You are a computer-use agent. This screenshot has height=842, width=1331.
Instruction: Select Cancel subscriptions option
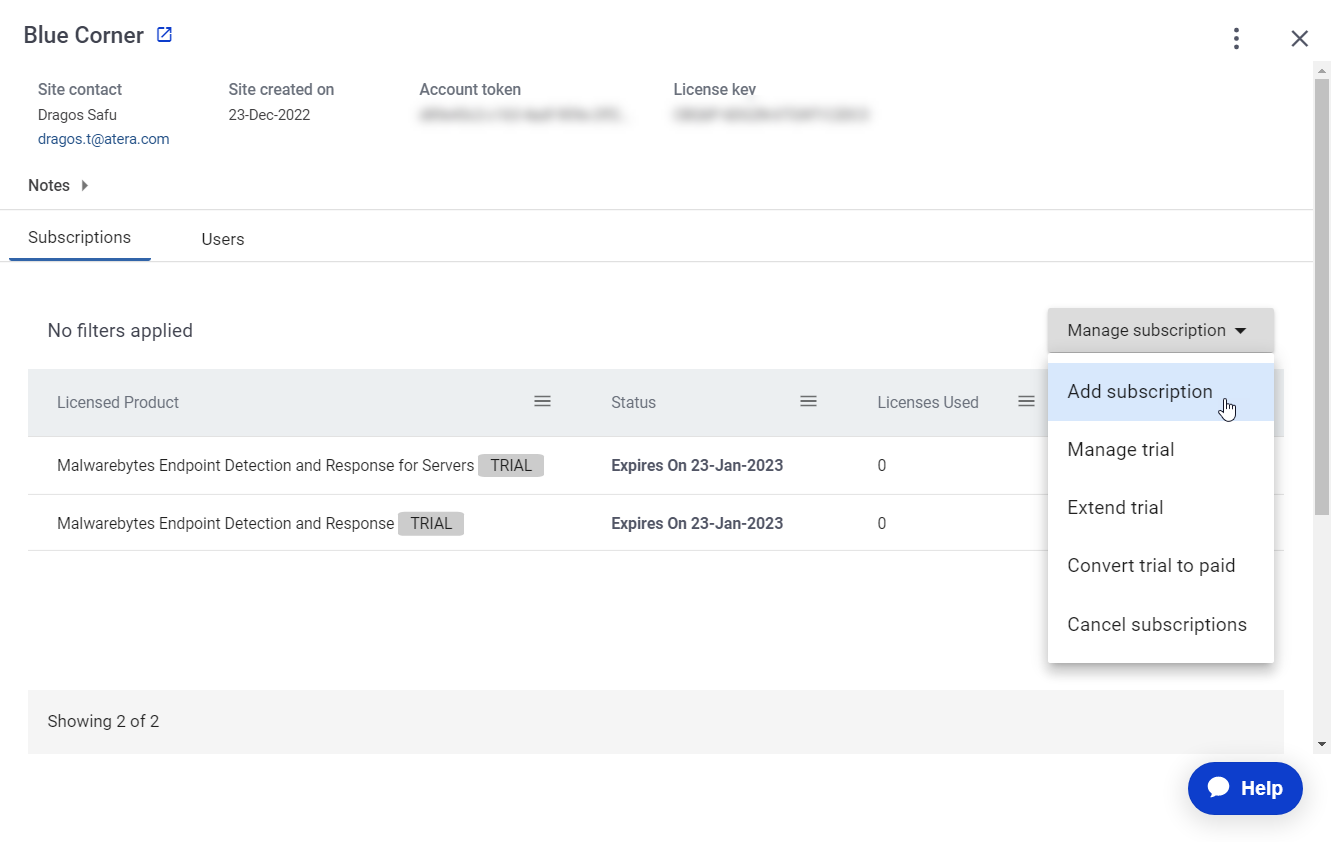coord(1161,624)
